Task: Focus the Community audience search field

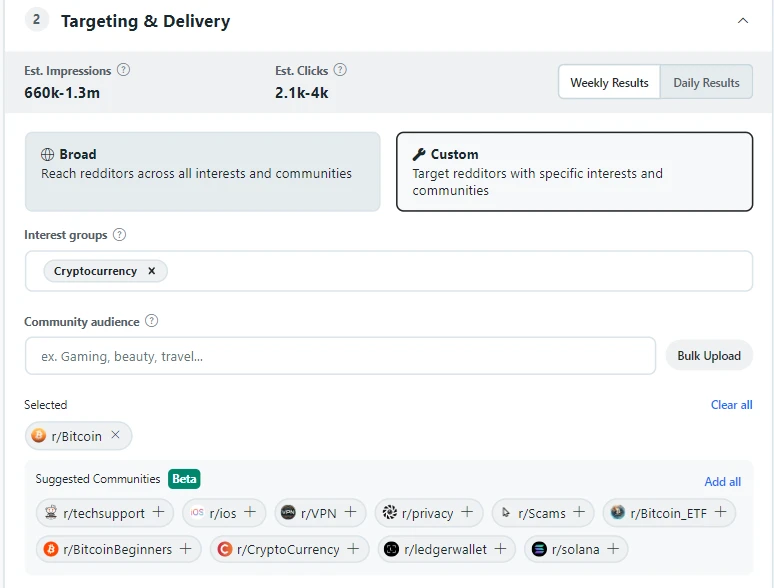Action: [340, 356]
